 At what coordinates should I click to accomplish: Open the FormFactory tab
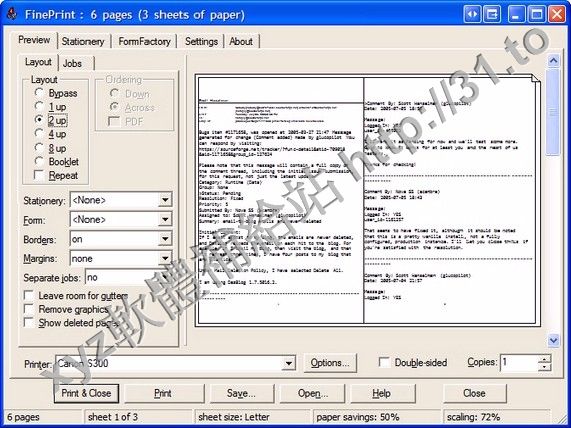pos(145,42)
